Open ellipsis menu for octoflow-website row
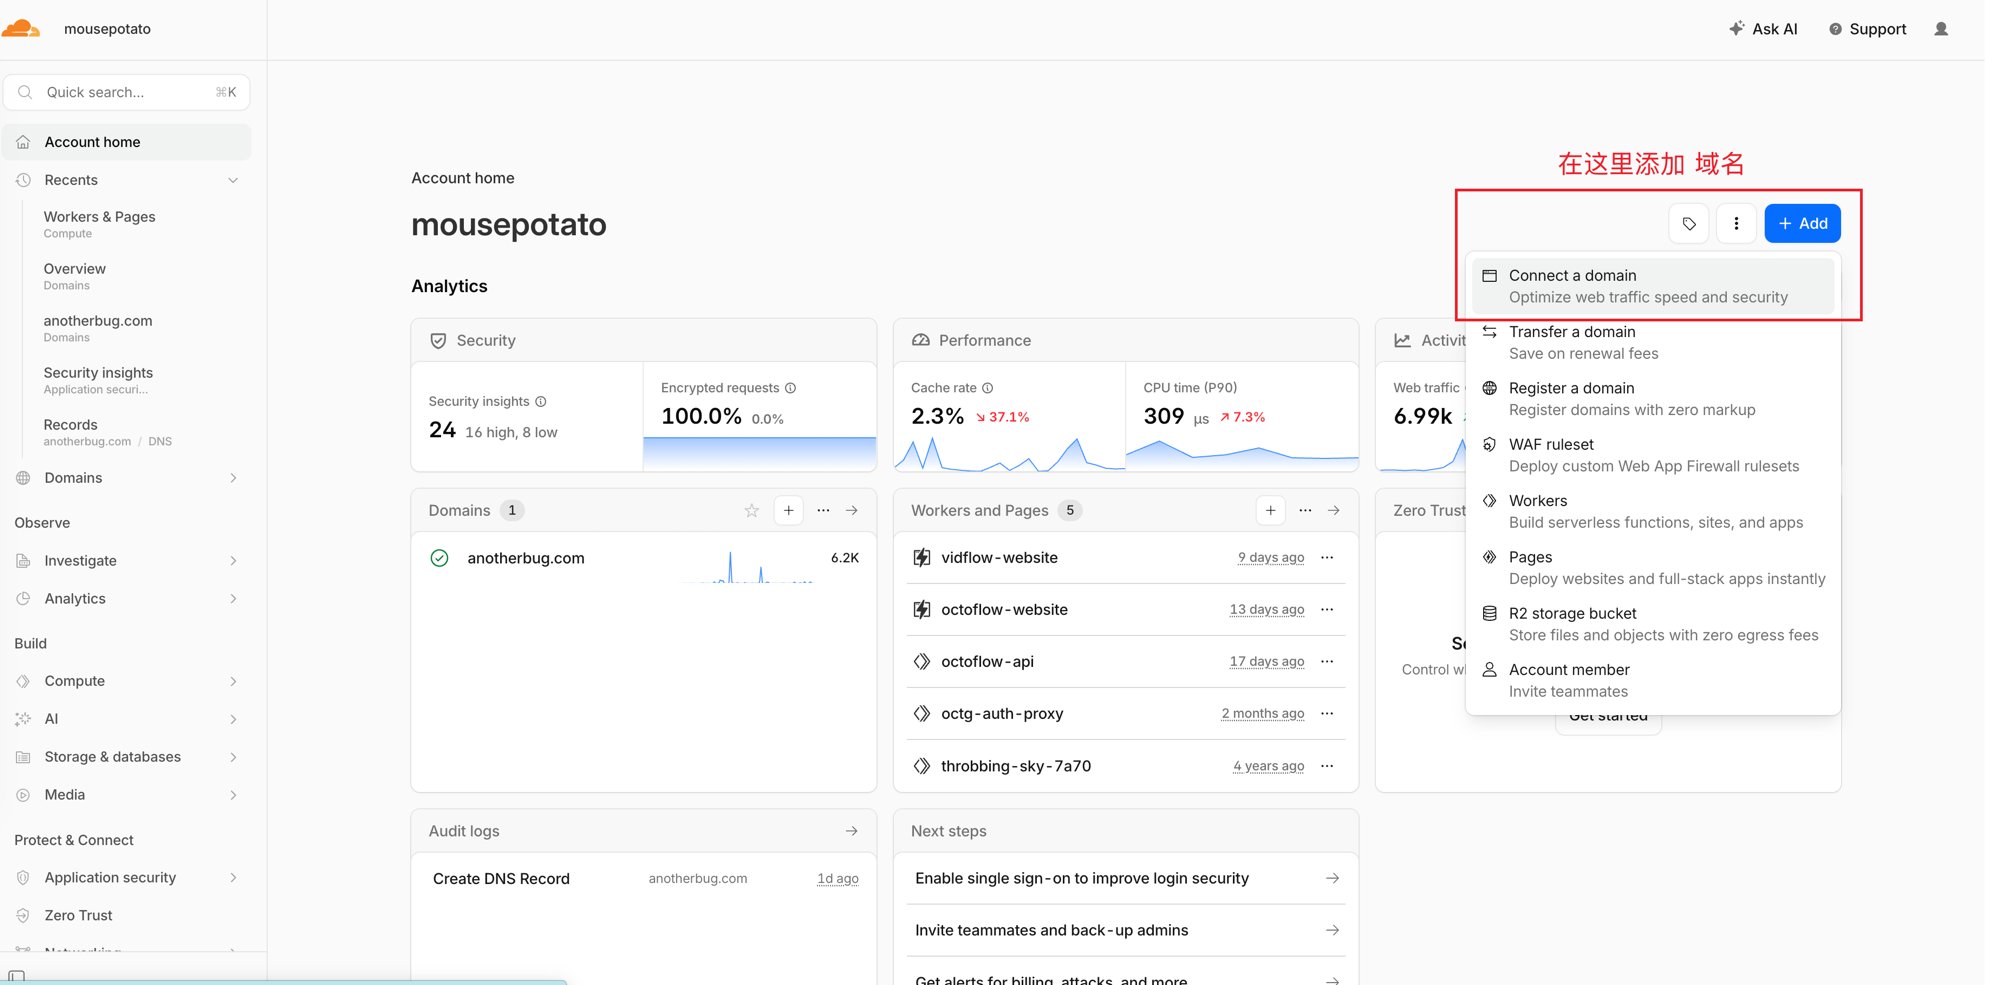The width and height of the screenshot is (2000, 985). (x=1327, y=609)
